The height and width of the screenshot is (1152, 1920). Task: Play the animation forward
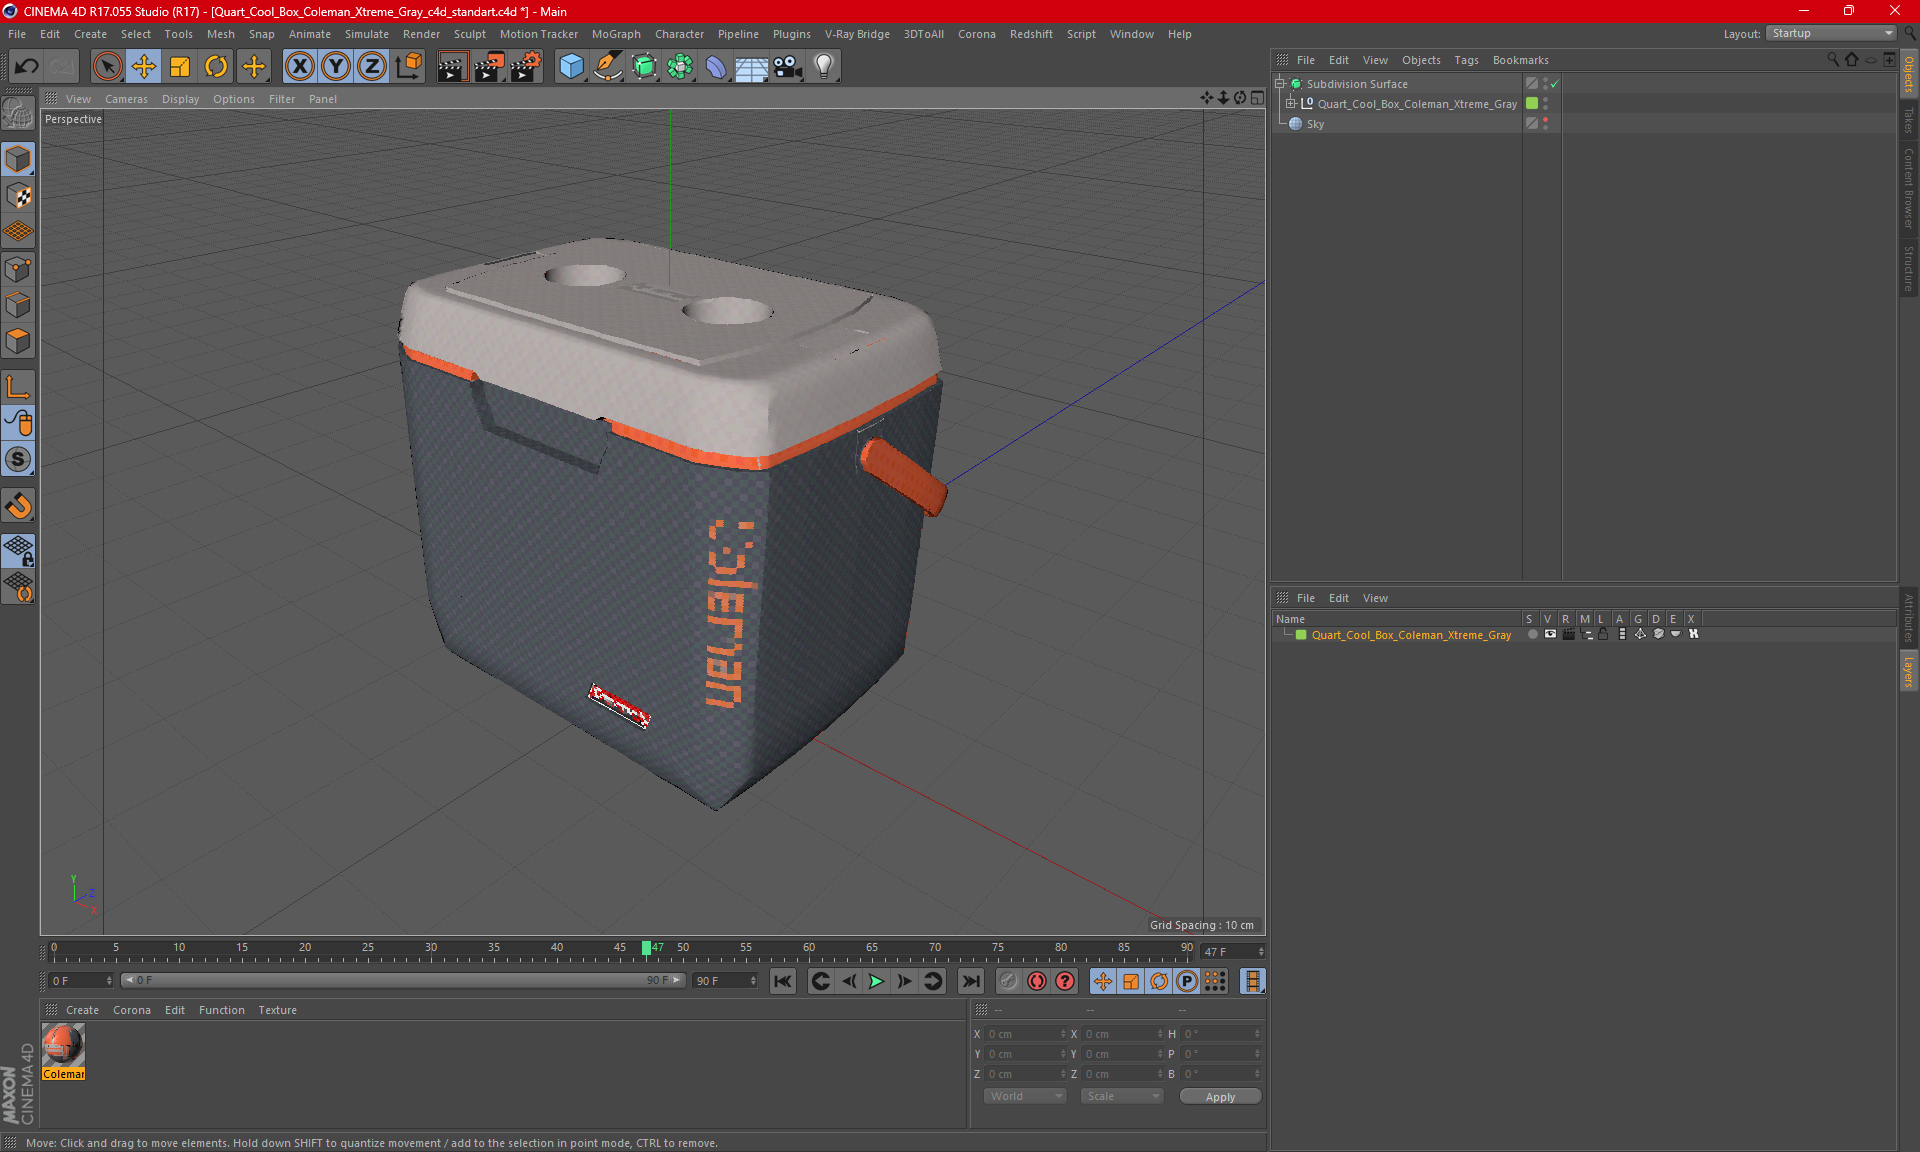click(876, 981)
